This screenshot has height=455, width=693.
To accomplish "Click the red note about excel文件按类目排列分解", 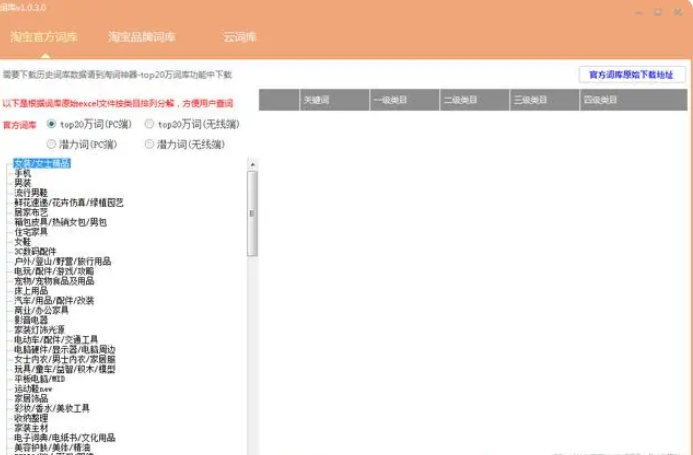I will coord(118,103).
